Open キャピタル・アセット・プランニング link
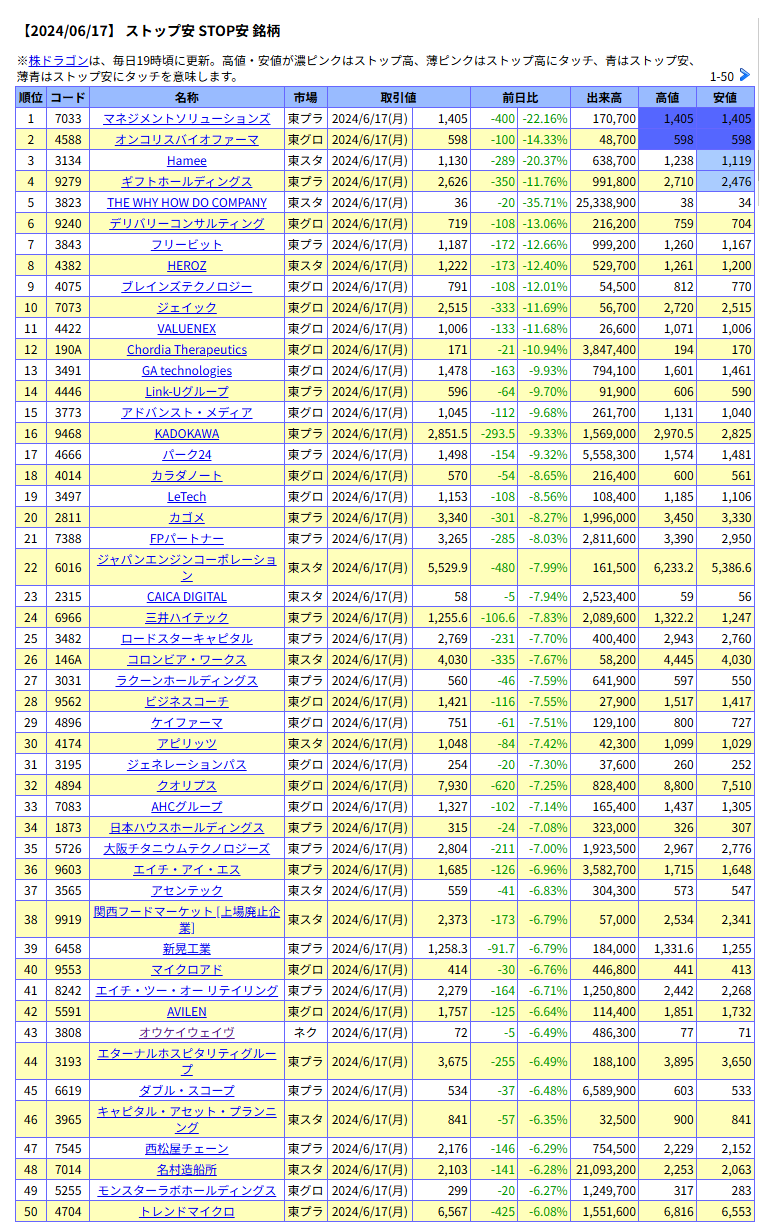The height and width of the screenshot is (1228, 759). 187,1119
